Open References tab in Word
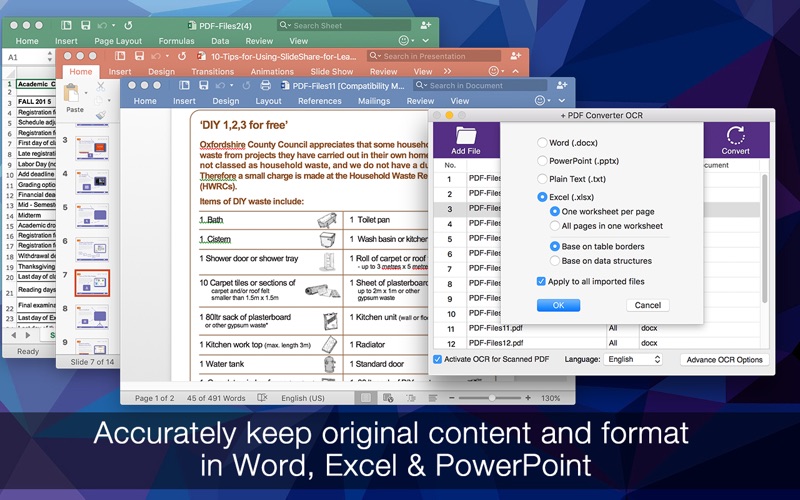The height and width of the screenshot is (500, 800). (320, 101)
